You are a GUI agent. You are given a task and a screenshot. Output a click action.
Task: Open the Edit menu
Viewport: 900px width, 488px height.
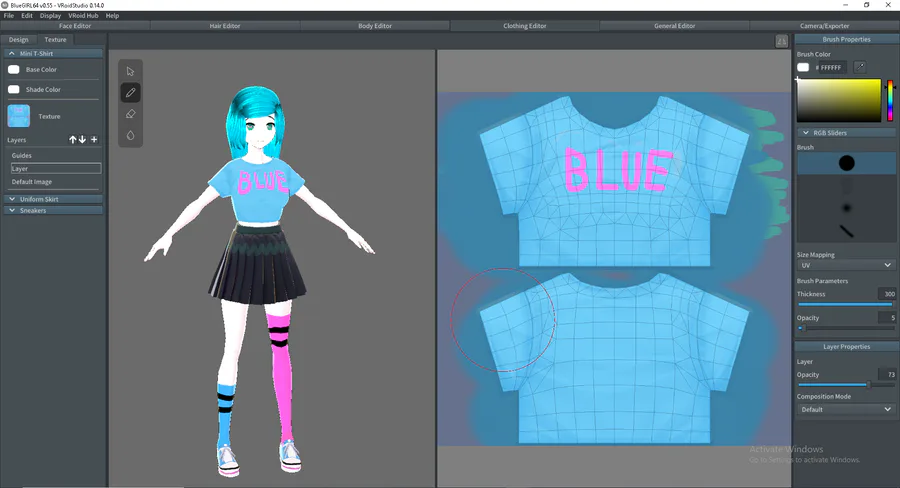pos(27,16)
